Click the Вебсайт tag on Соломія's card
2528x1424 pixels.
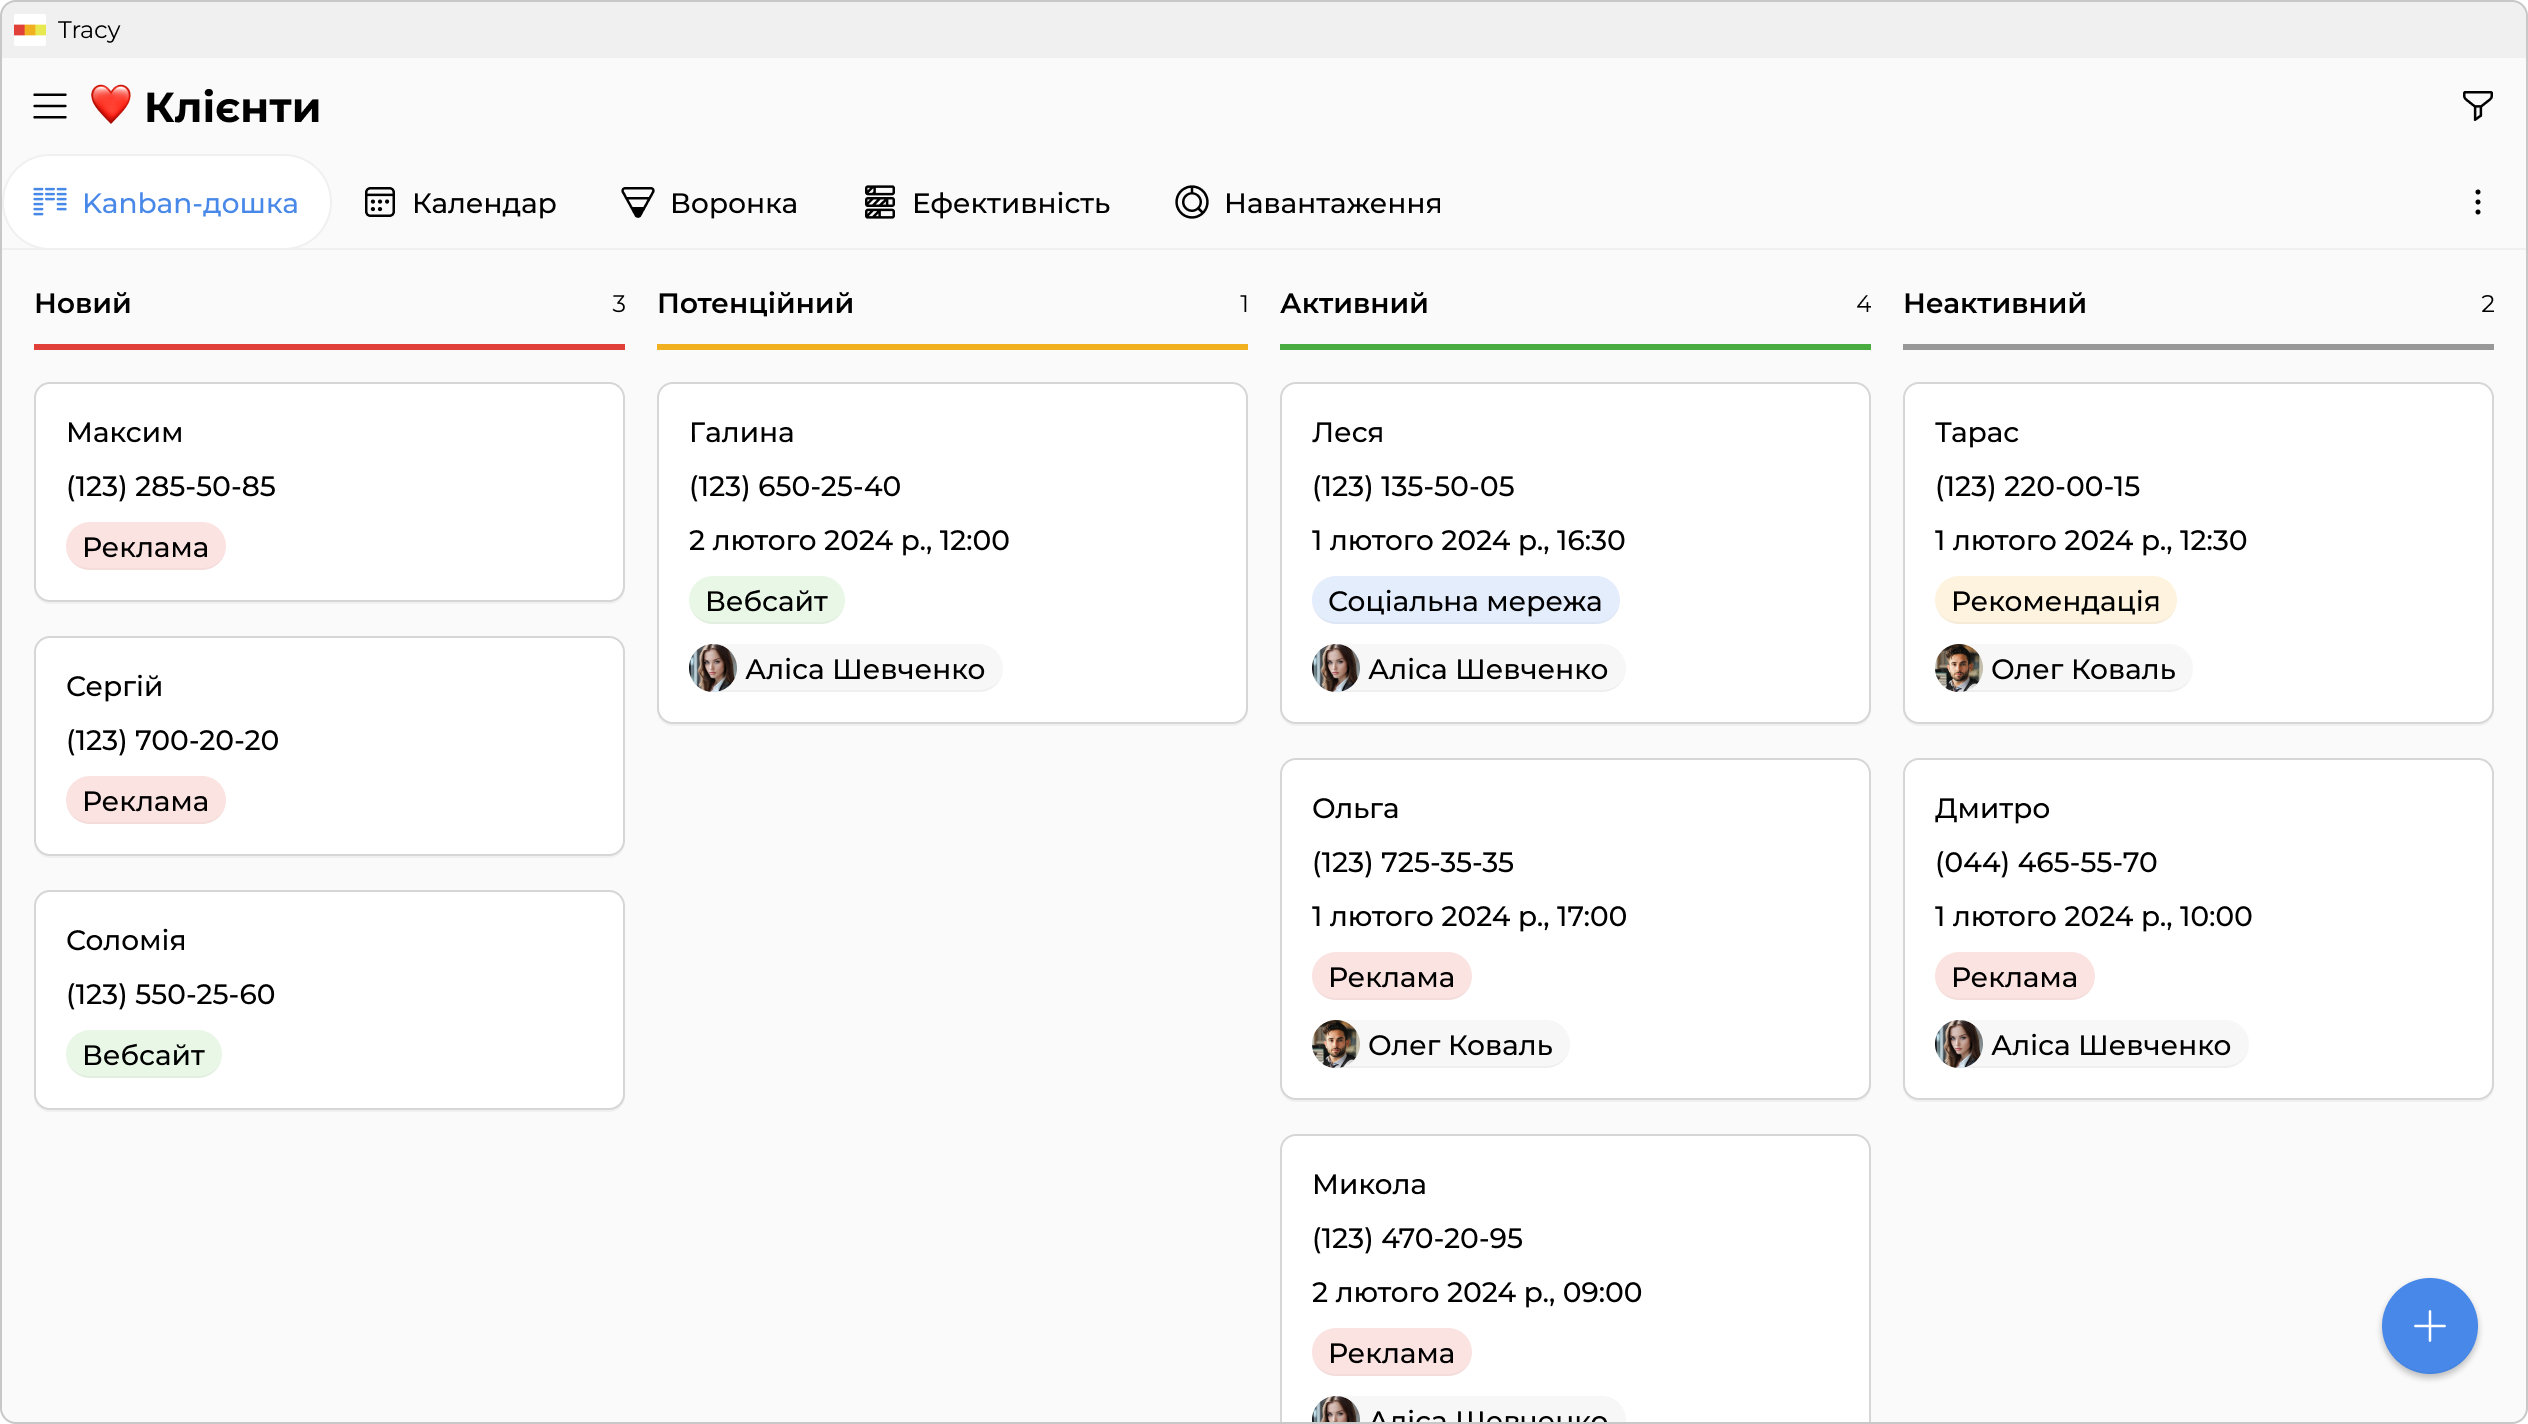[x=143, y=1055]
